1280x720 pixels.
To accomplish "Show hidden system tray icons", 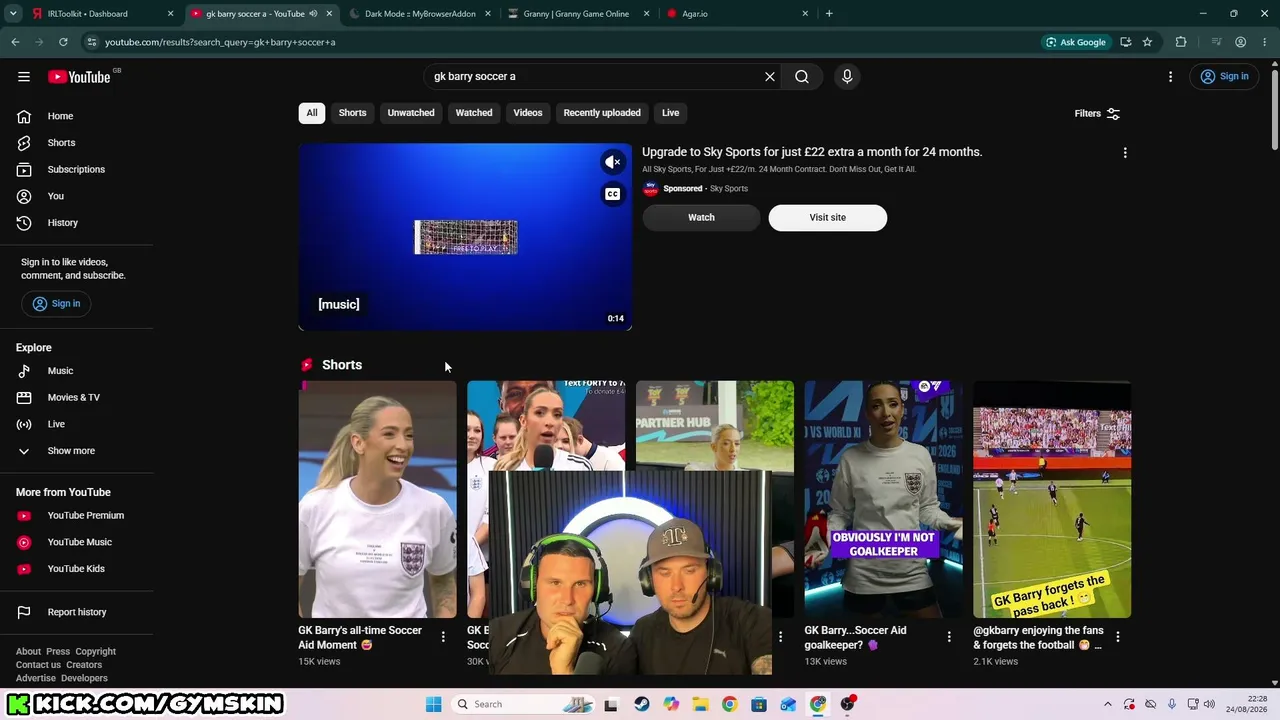I will [1107, 704].
